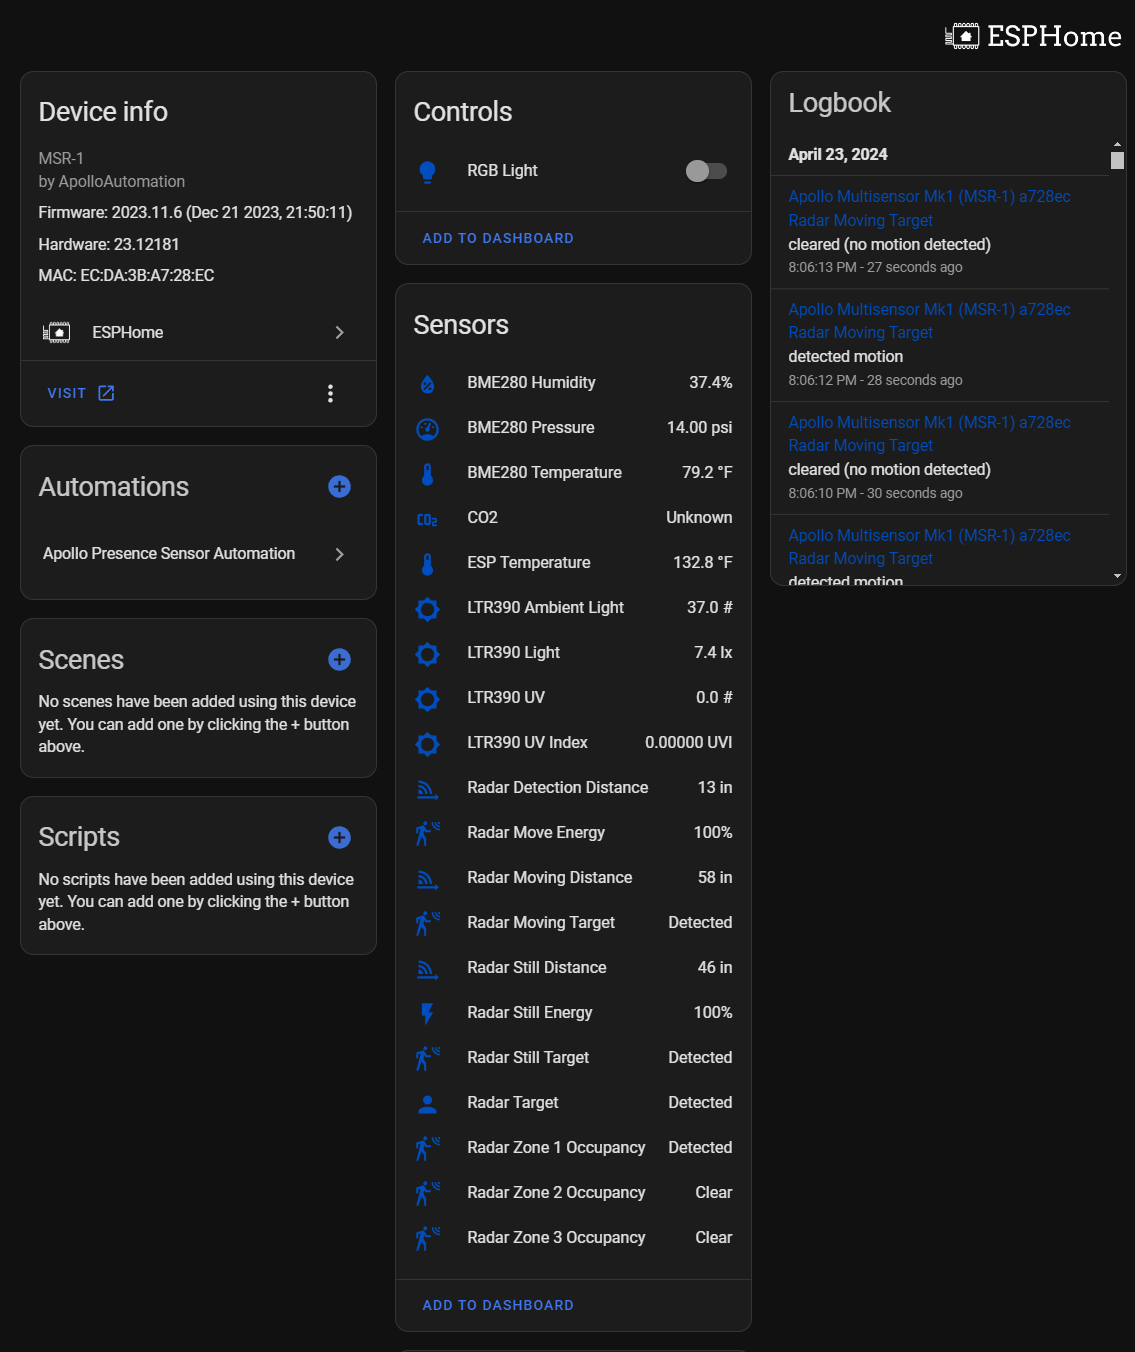Viewport: 1135px width, 1352px height.
Task: Click the Radar Zone 1 Occupancy motion icon
Action: [x=427, y=1148]
